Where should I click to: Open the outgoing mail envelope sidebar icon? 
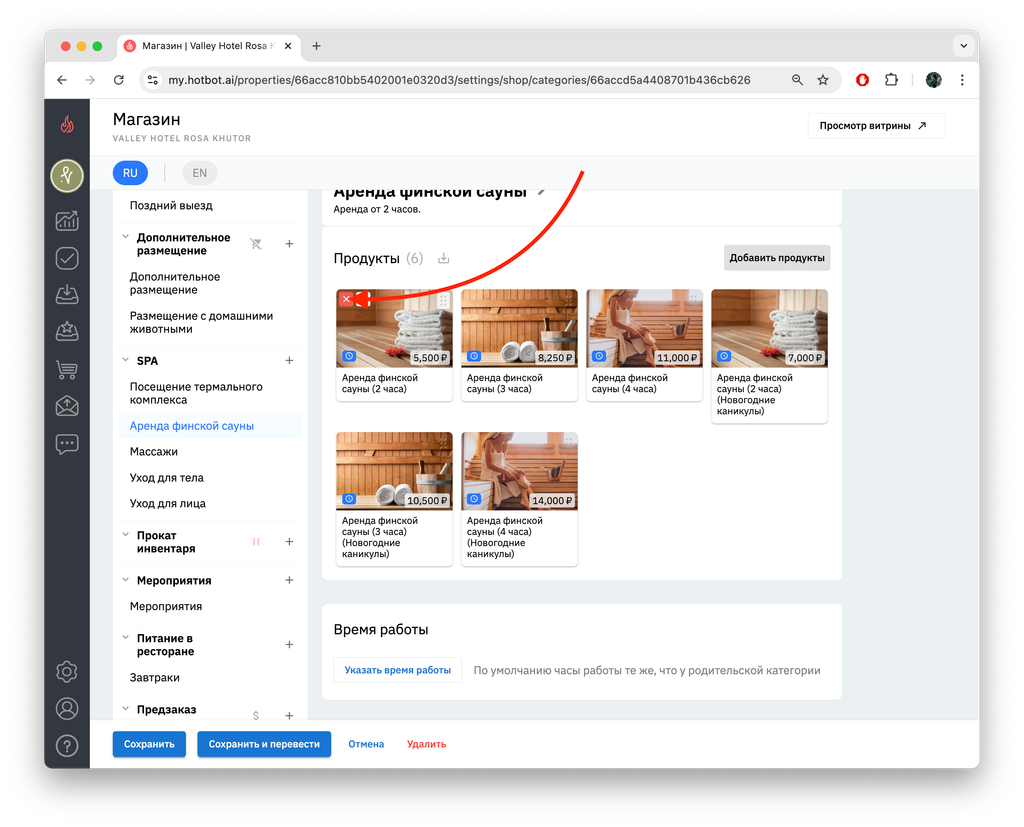click(67, 406)
